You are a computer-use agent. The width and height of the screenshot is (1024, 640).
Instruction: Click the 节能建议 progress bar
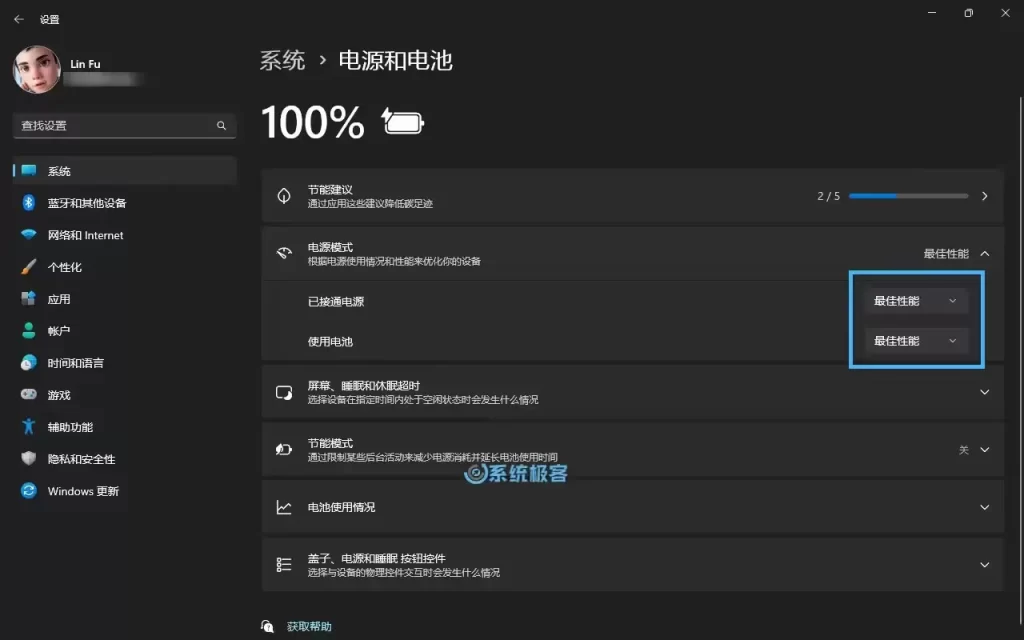click(910, 196)
